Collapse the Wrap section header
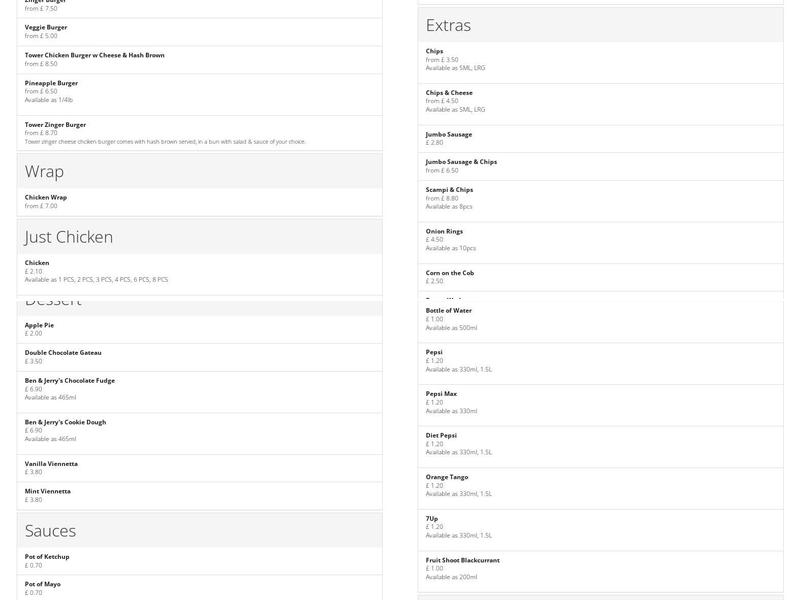The height and width of the screenshot is (600, 800). 199,171
